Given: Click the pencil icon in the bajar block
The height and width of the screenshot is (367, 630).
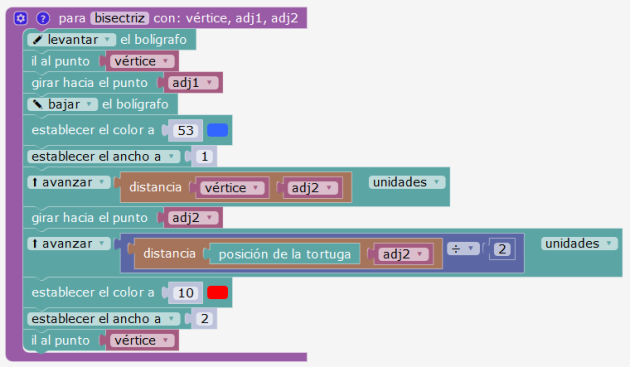Looking at the screenshot, I should tap(37, 104).
